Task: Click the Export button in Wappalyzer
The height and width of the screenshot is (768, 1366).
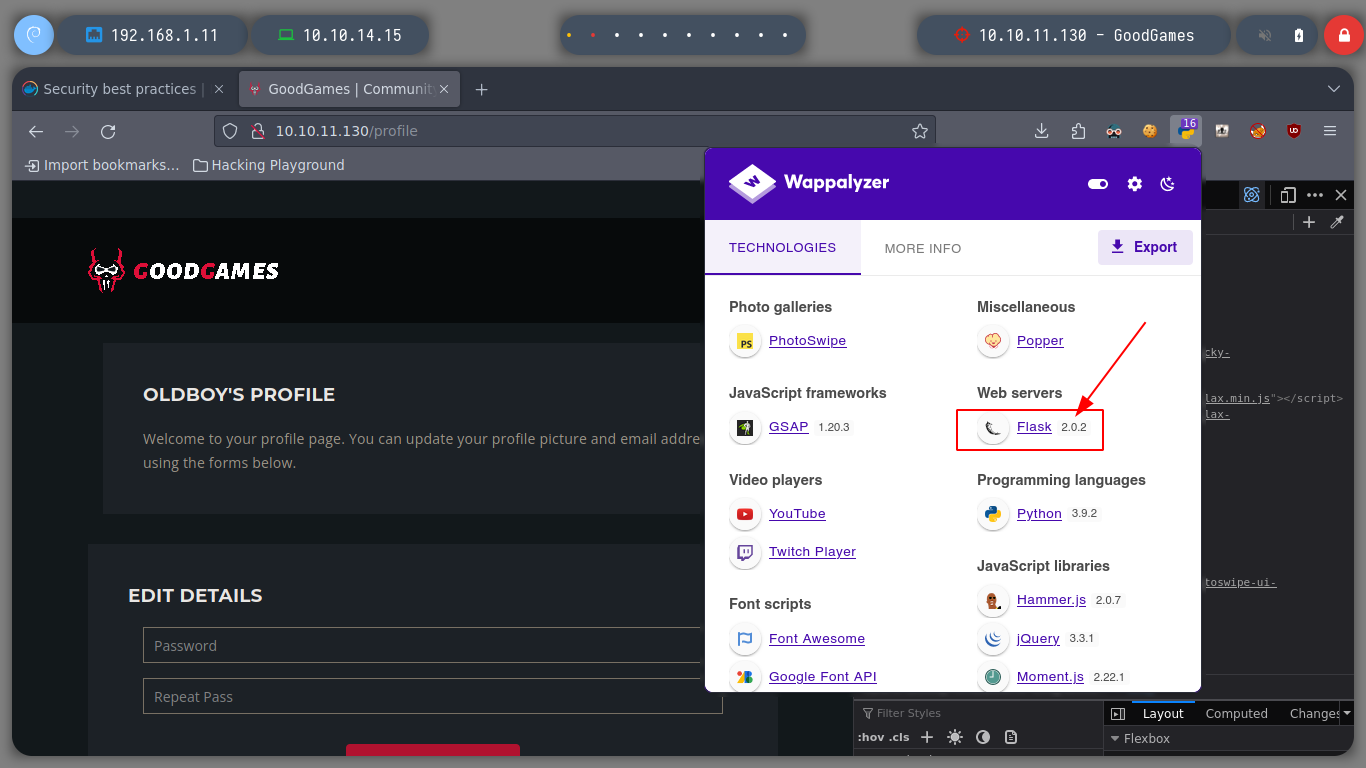Action: (1145, 247)
